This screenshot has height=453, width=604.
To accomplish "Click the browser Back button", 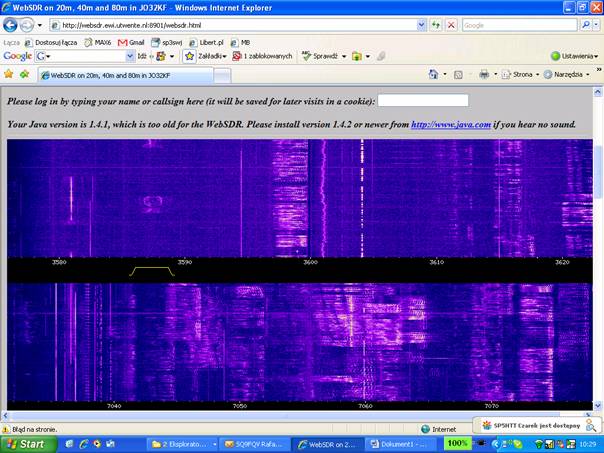I will (x=11, y=24).
